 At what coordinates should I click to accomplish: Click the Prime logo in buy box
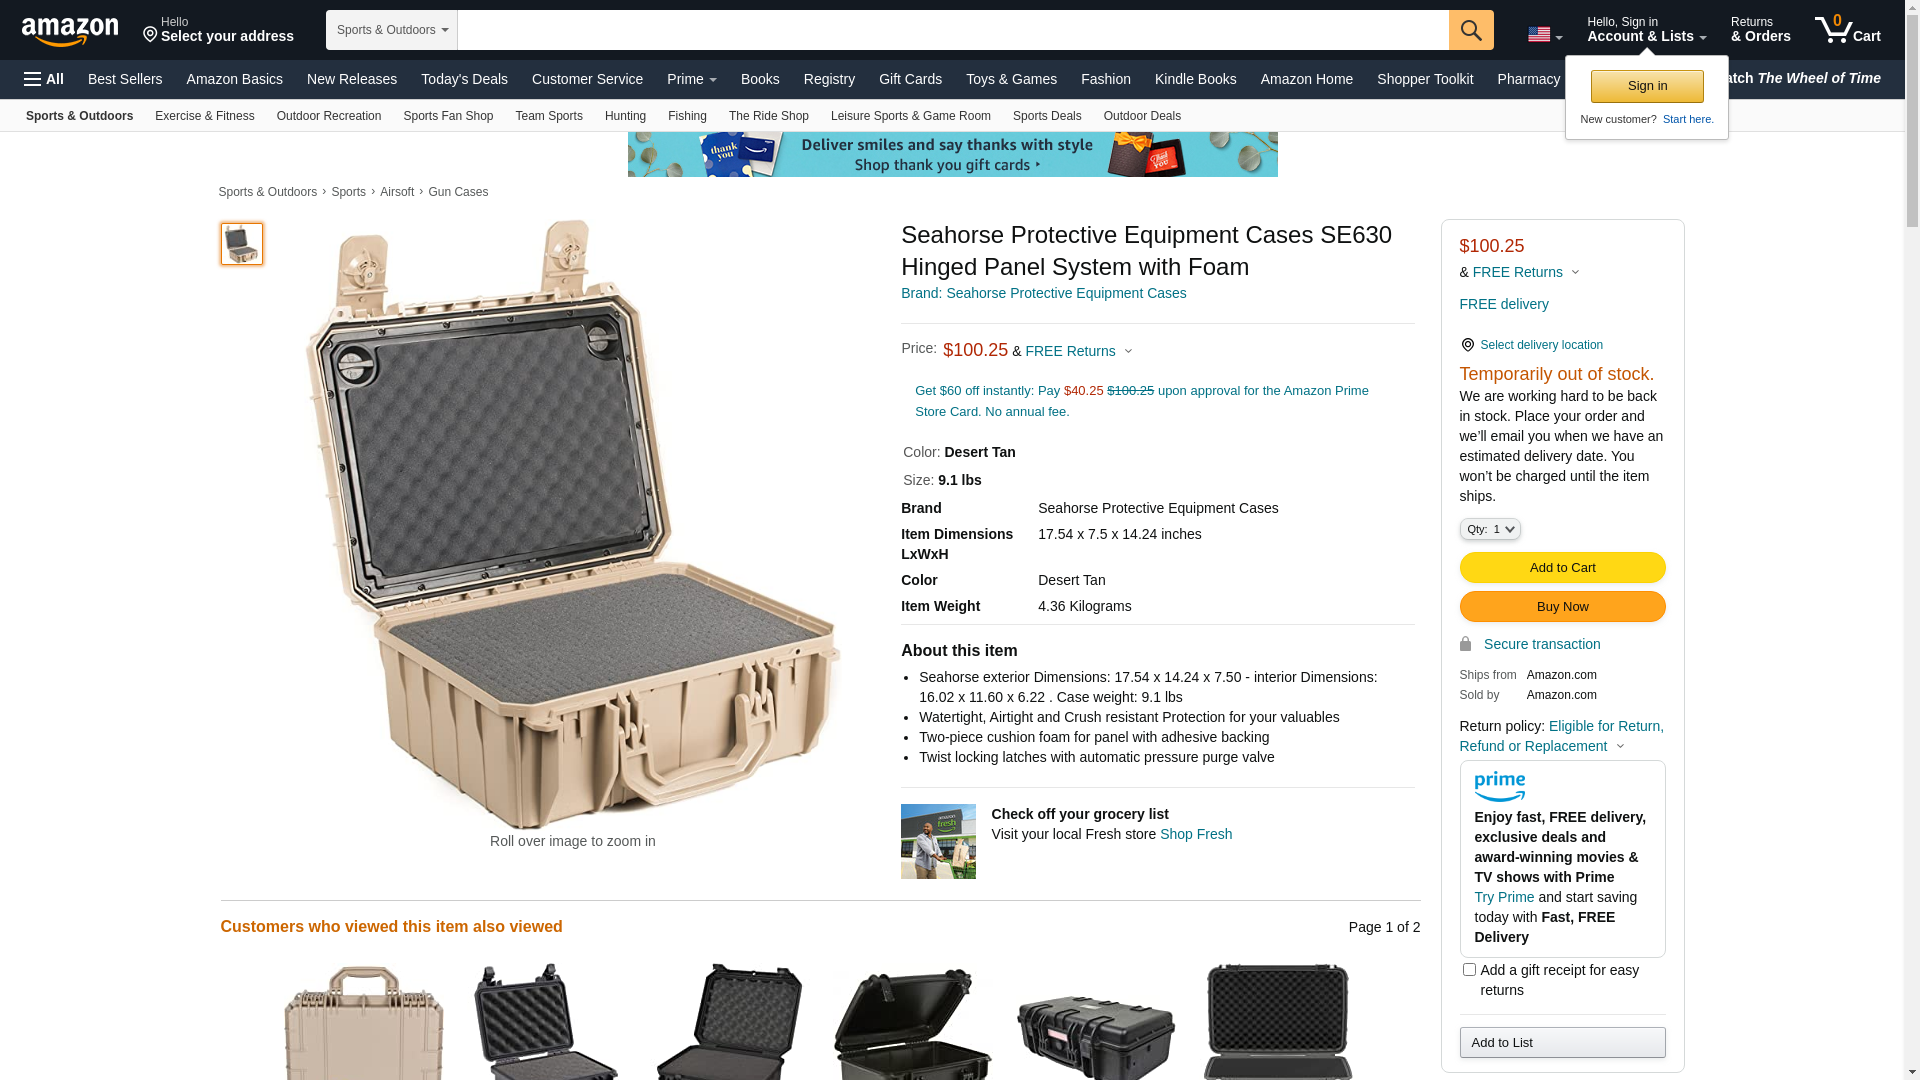coord(1499,787)
